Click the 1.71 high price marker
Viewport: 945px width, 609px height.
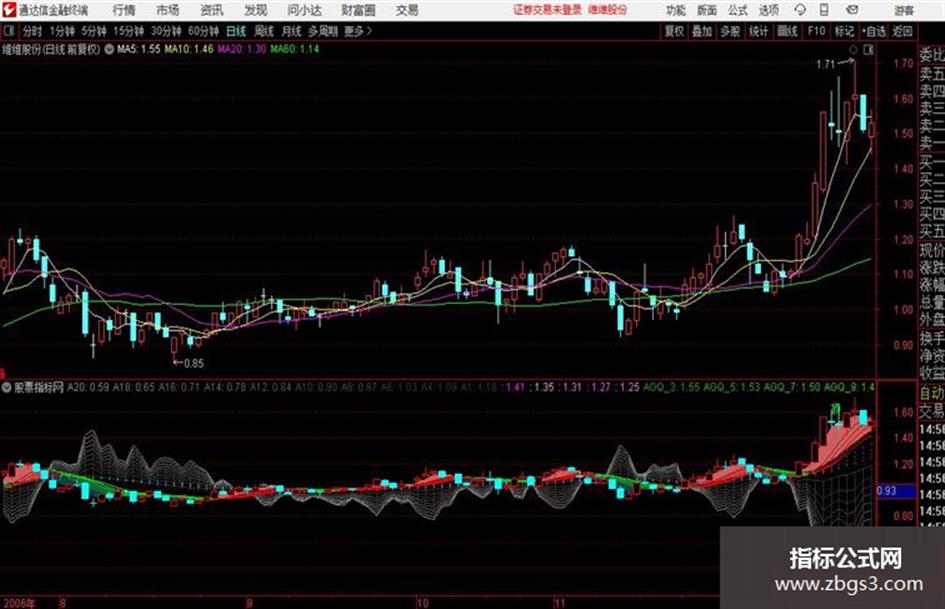826,65
